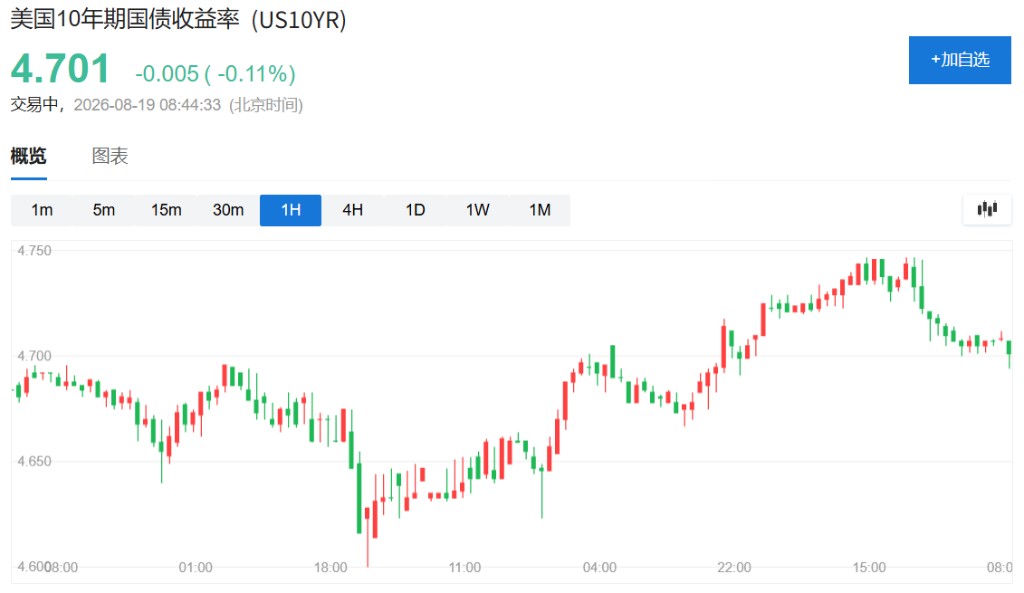Viewport: 1024px width, 593px height.
Task: Select the 30m interval
Action: pos(228,210)
